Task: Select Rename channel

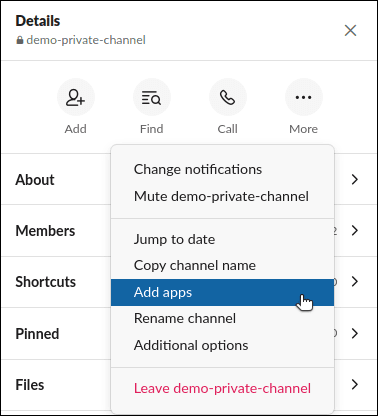Action: (x=222, y=318)
